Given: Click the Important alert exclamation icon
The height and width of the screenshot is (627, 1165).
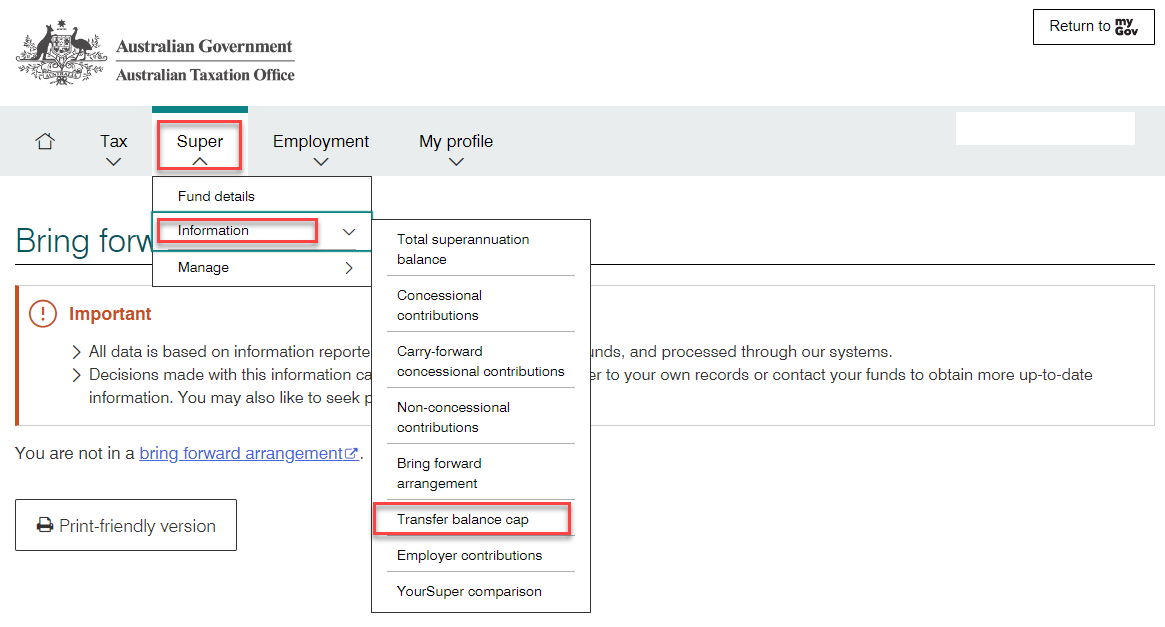Looking at the screenshot, I should pos(43,314).
